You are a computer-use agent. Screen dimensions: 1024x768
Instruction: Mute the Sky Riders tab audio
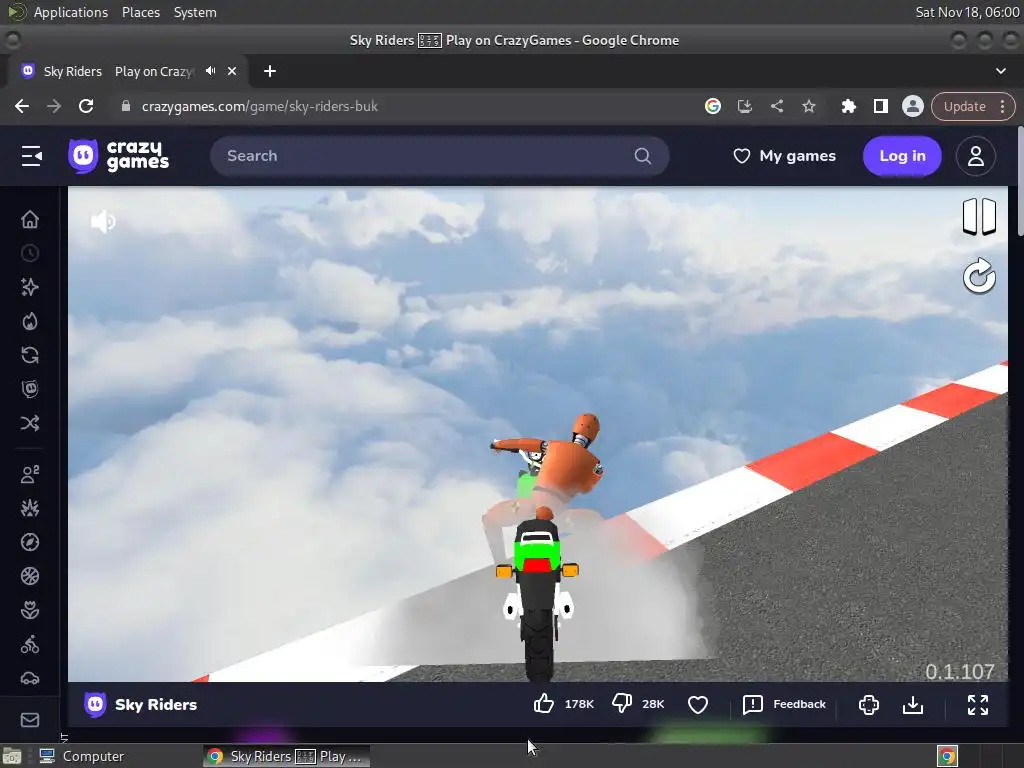(x=210, y=71)
